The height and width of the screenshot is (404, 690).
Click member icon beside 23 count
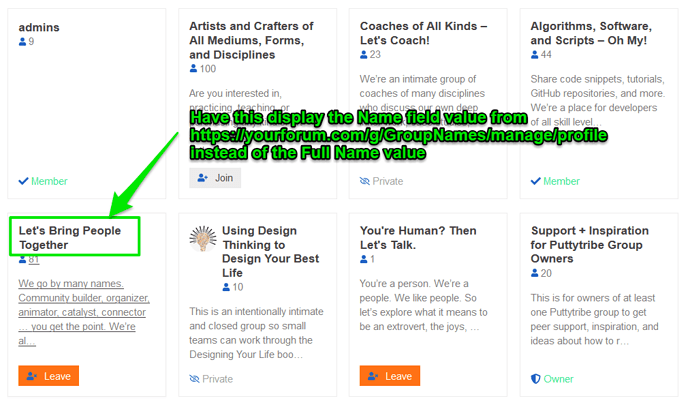point(363,55)
